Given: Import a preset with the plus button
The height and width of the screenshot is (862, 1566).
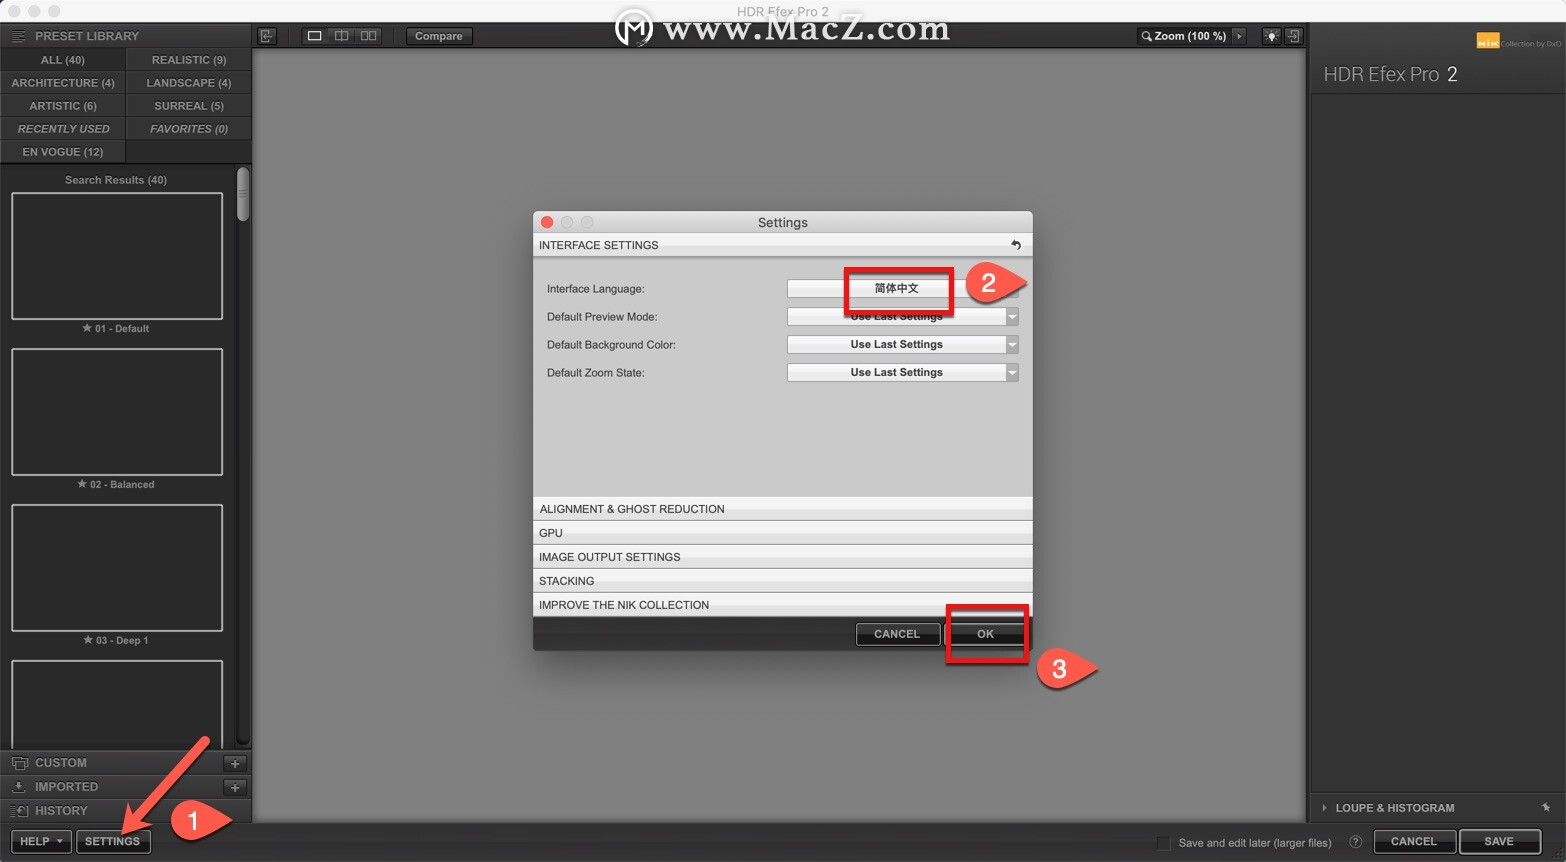Looking at the screenshot, I should click(235, 787).
